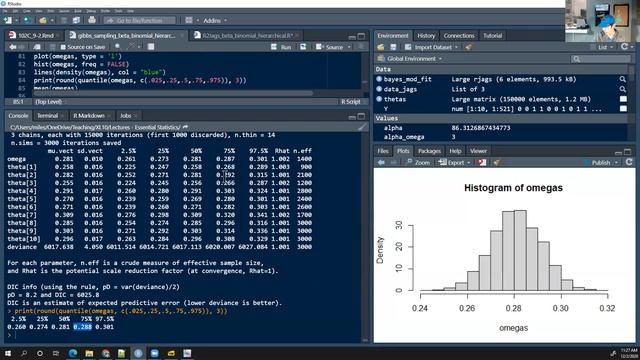Click the Go to file/function field
This screenshot has width=640, height=360.
click(x=140, y=20)
